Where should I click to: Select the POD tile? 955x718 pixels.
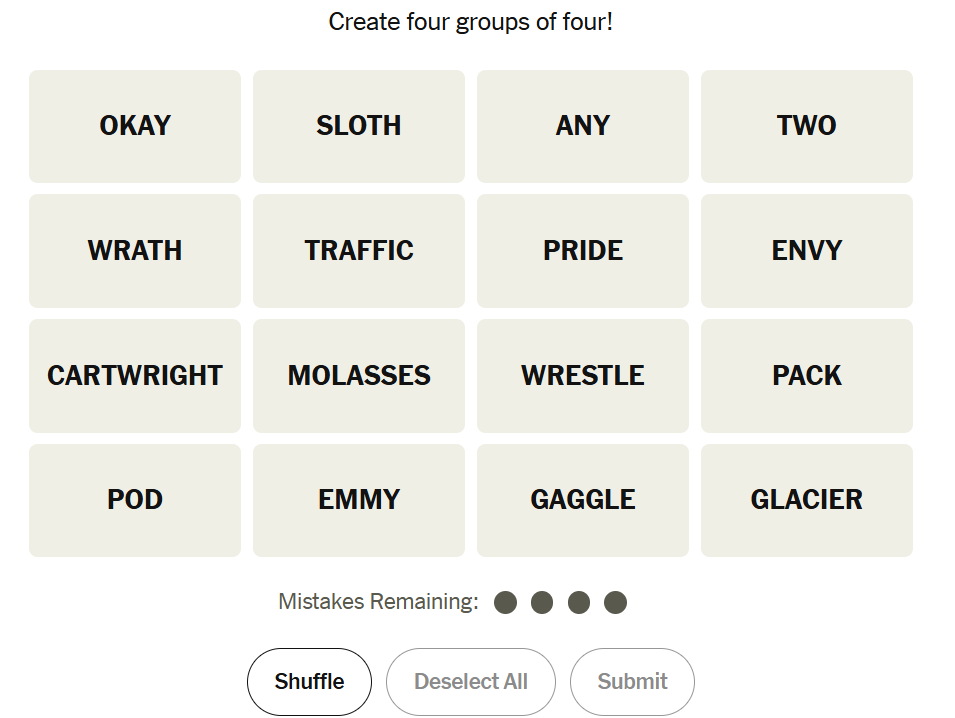pos(135,500)
